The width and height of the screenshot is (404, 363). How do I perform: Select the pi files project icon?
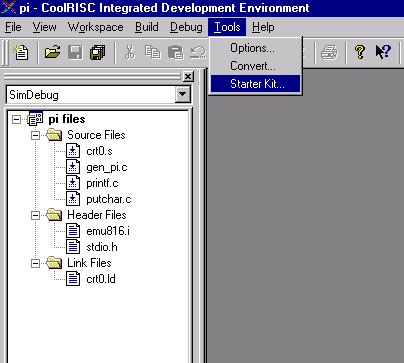pos(35,119)
